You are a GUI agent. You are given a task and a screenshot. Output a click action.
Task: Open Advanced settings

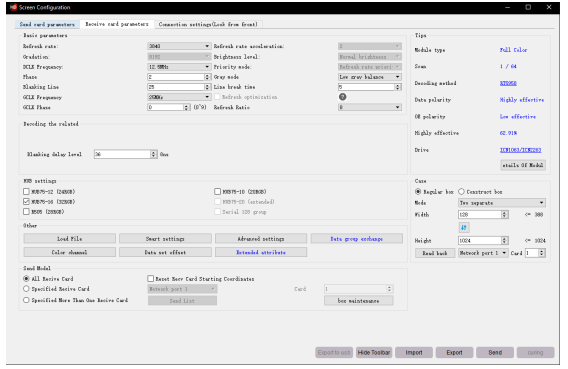(261, 239)
